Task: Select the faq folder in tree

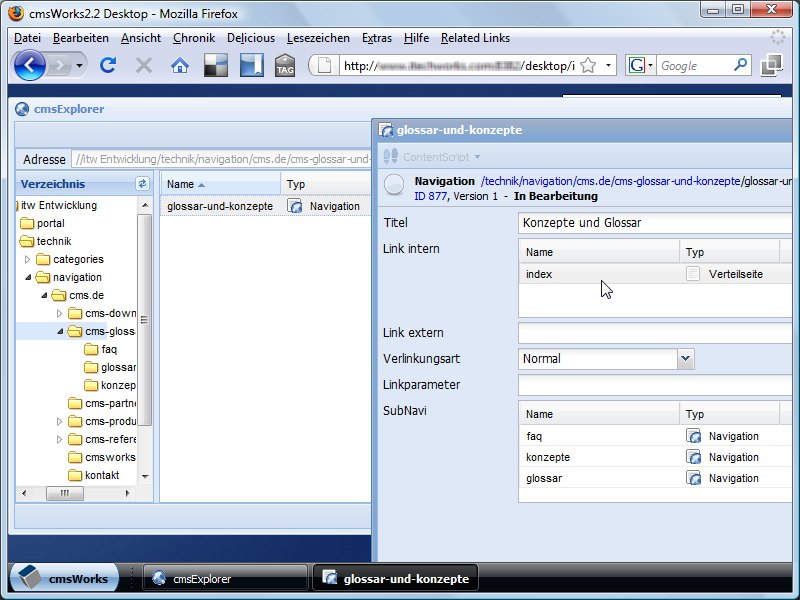Action: click(x=109, y=349)
